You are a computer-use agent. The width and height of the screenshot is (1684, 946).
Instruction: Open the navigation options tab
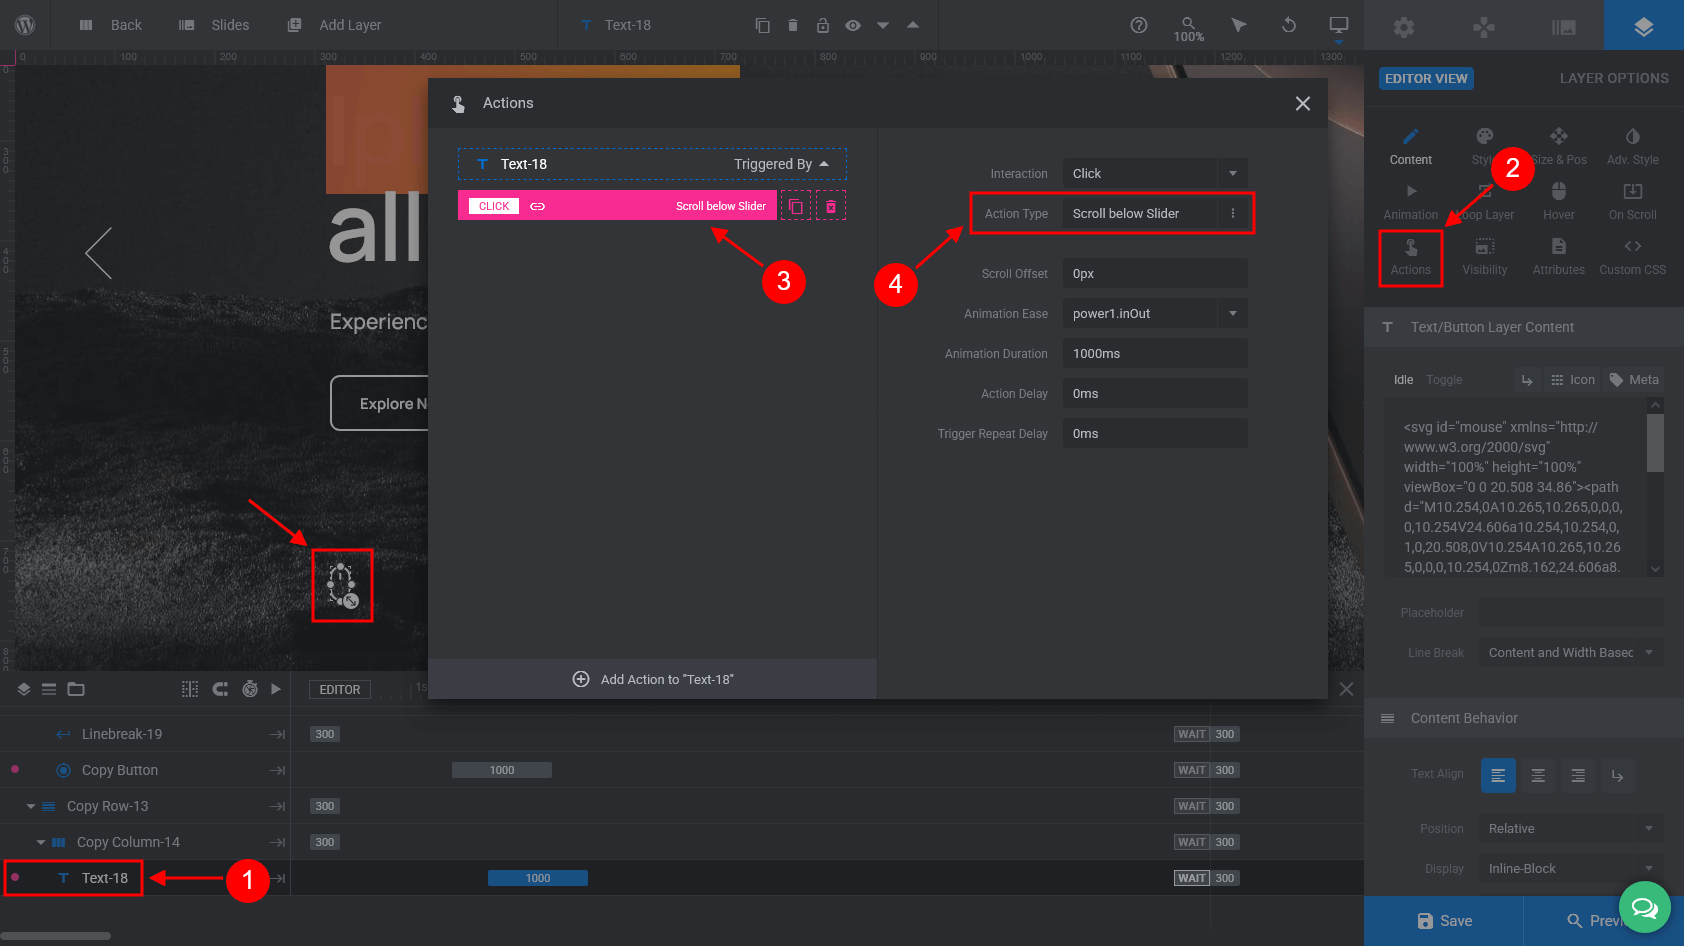pyautogui.click(x=1484, y=27)
